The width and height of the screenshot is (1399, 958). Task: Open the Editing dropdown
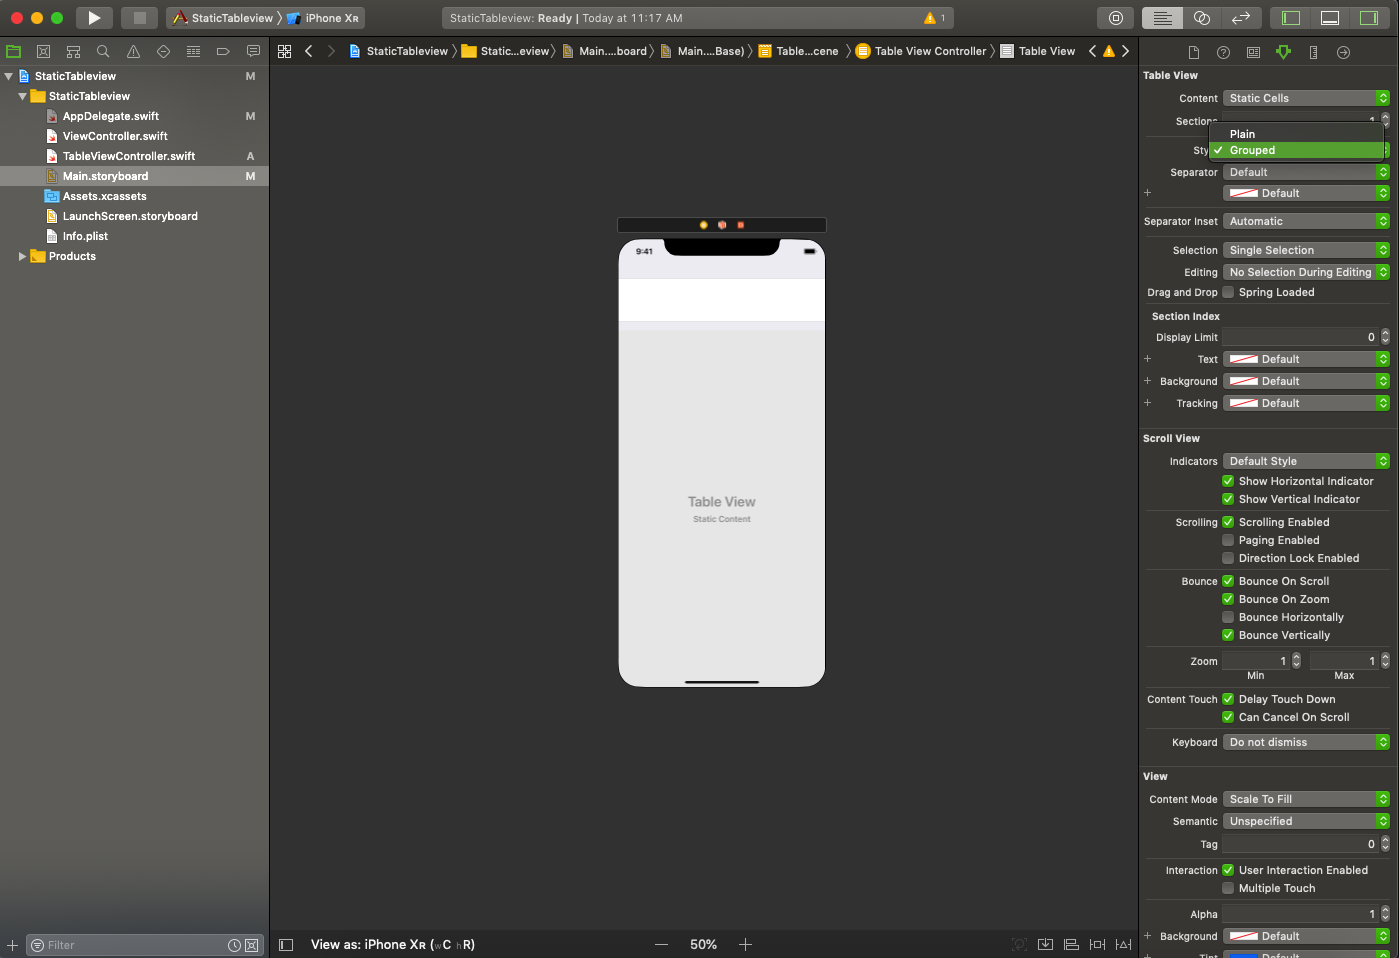[x=1306, y=272]
